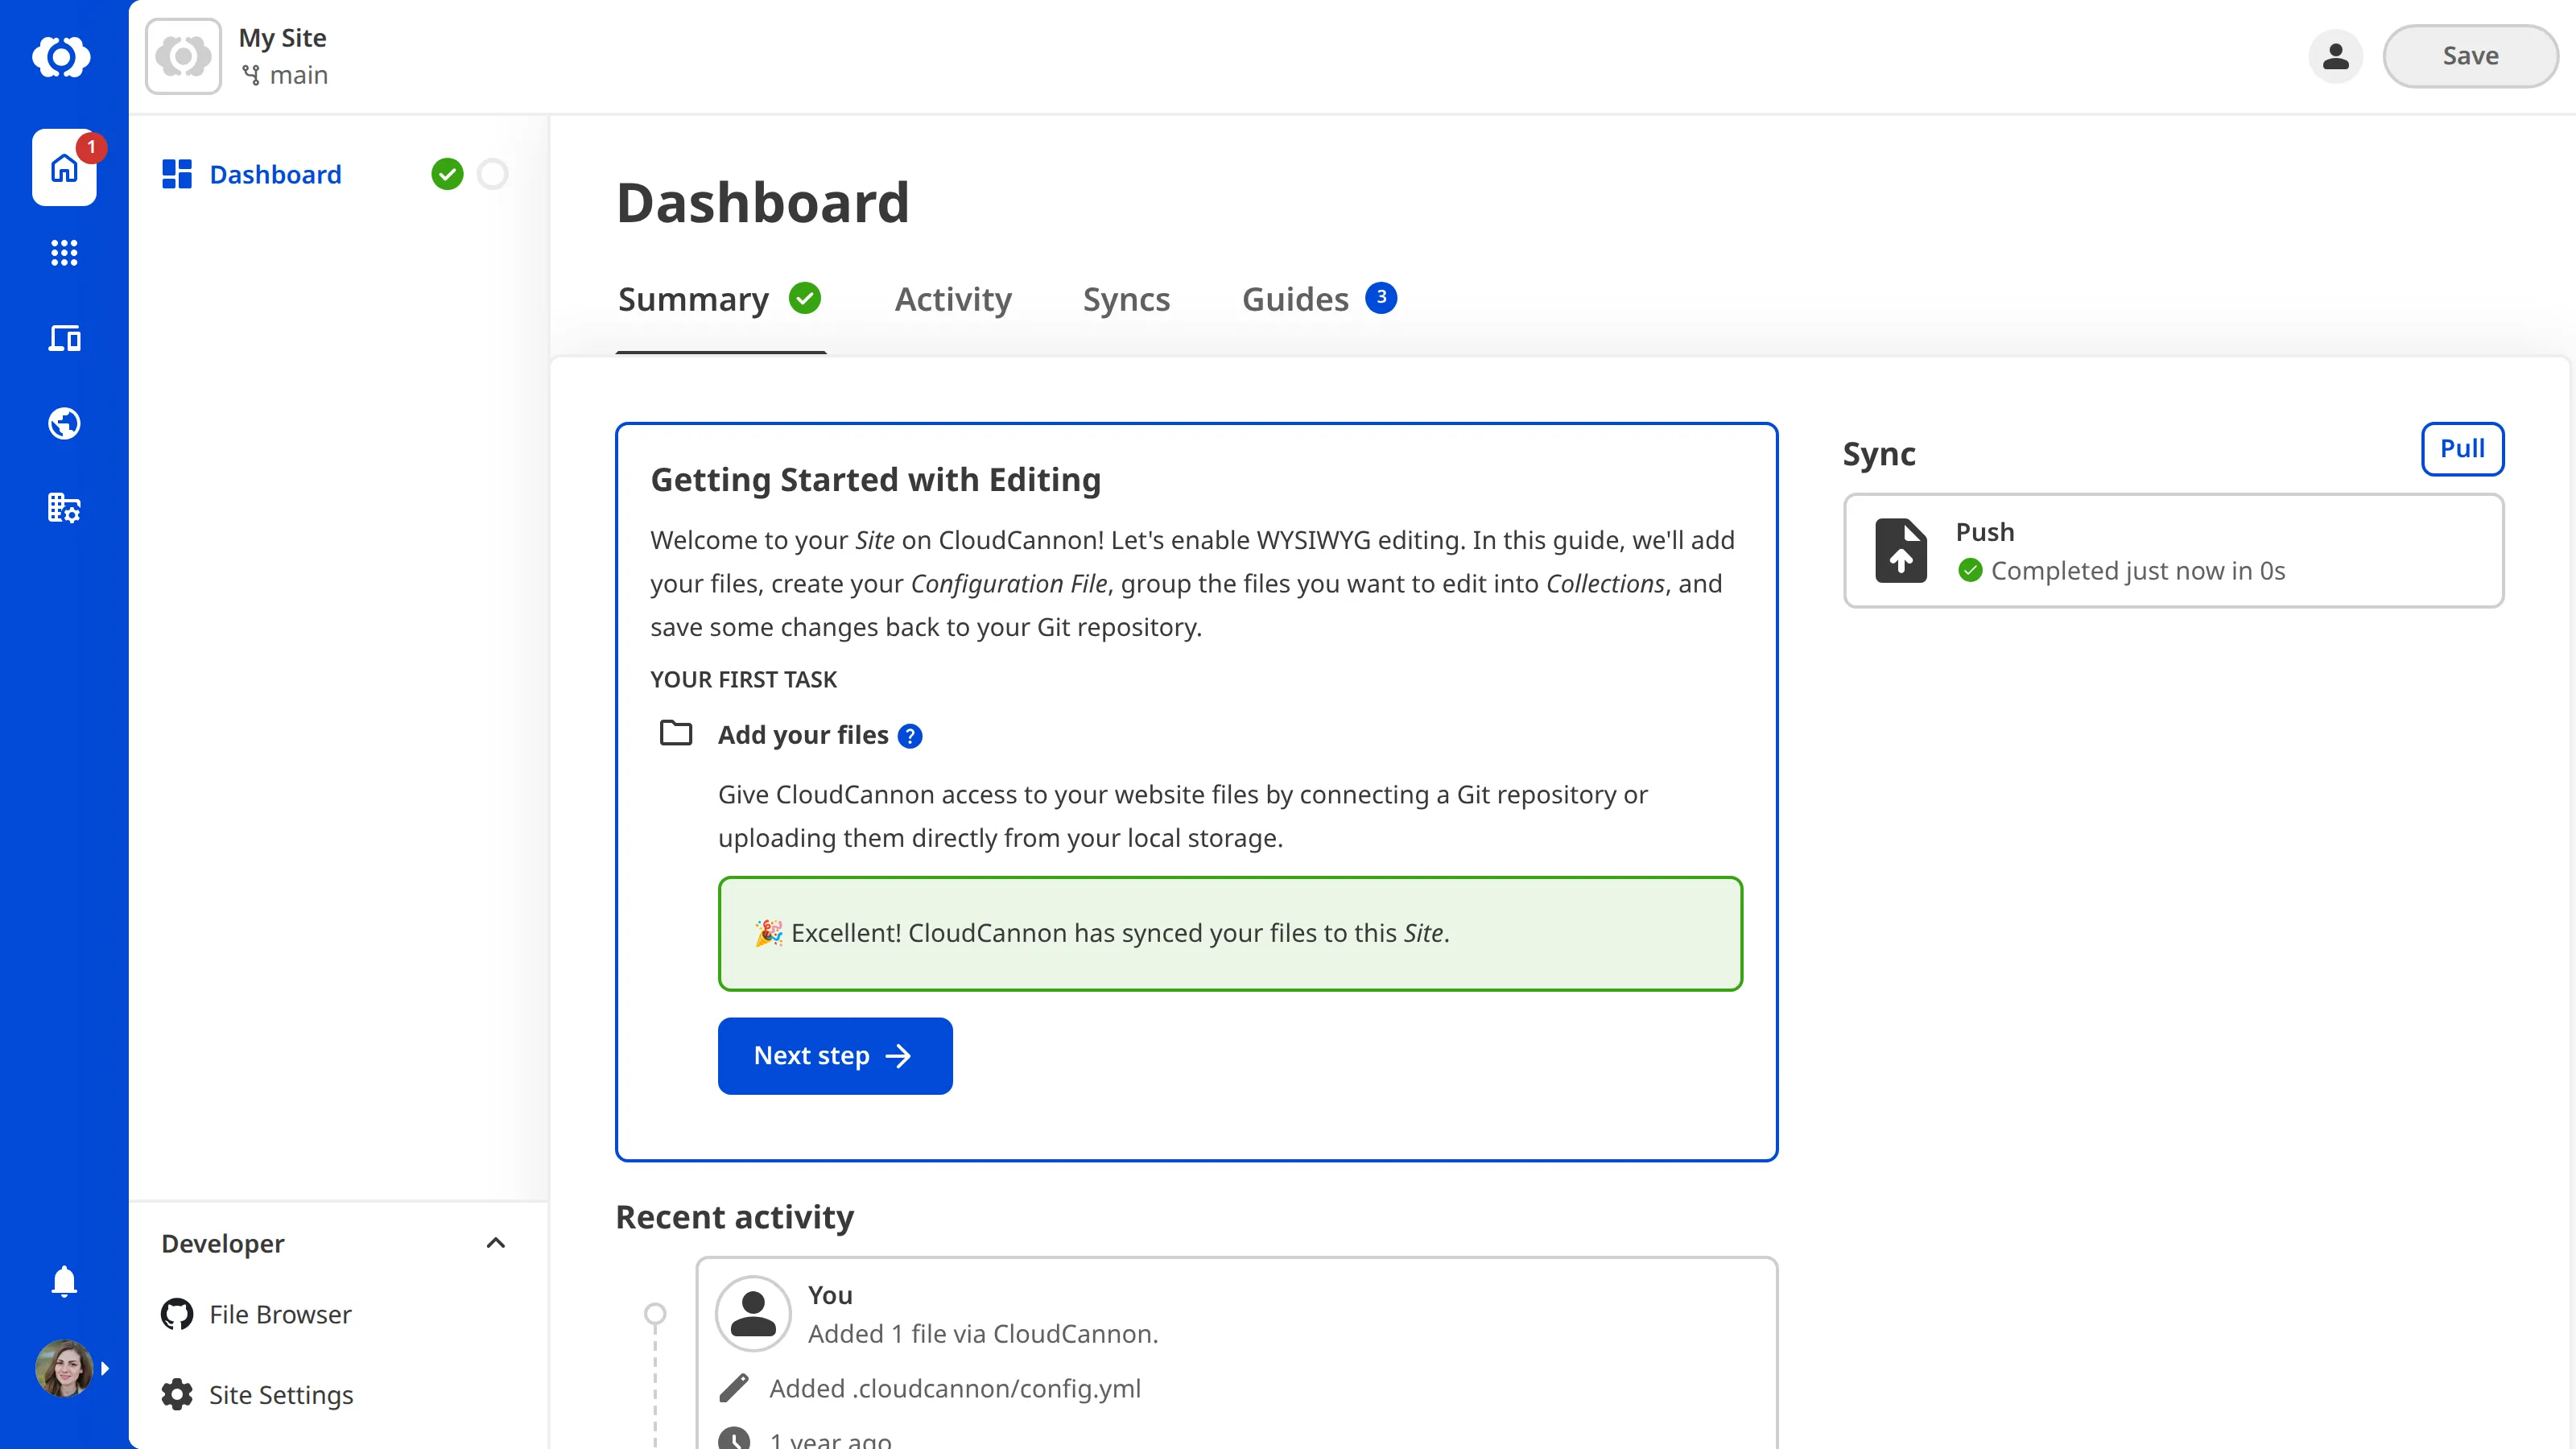This screenshot has height=1449, width=2576.
Task: Open the Home dashboard icon in sidebar
Action: (x=64, y=168)
